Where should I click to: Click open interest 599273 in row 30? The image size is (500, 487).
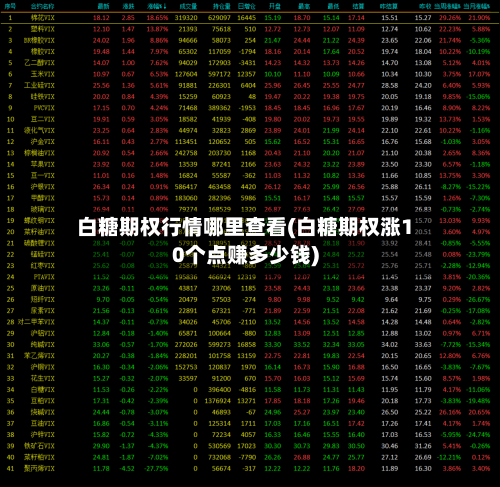[x=219, y=345]
